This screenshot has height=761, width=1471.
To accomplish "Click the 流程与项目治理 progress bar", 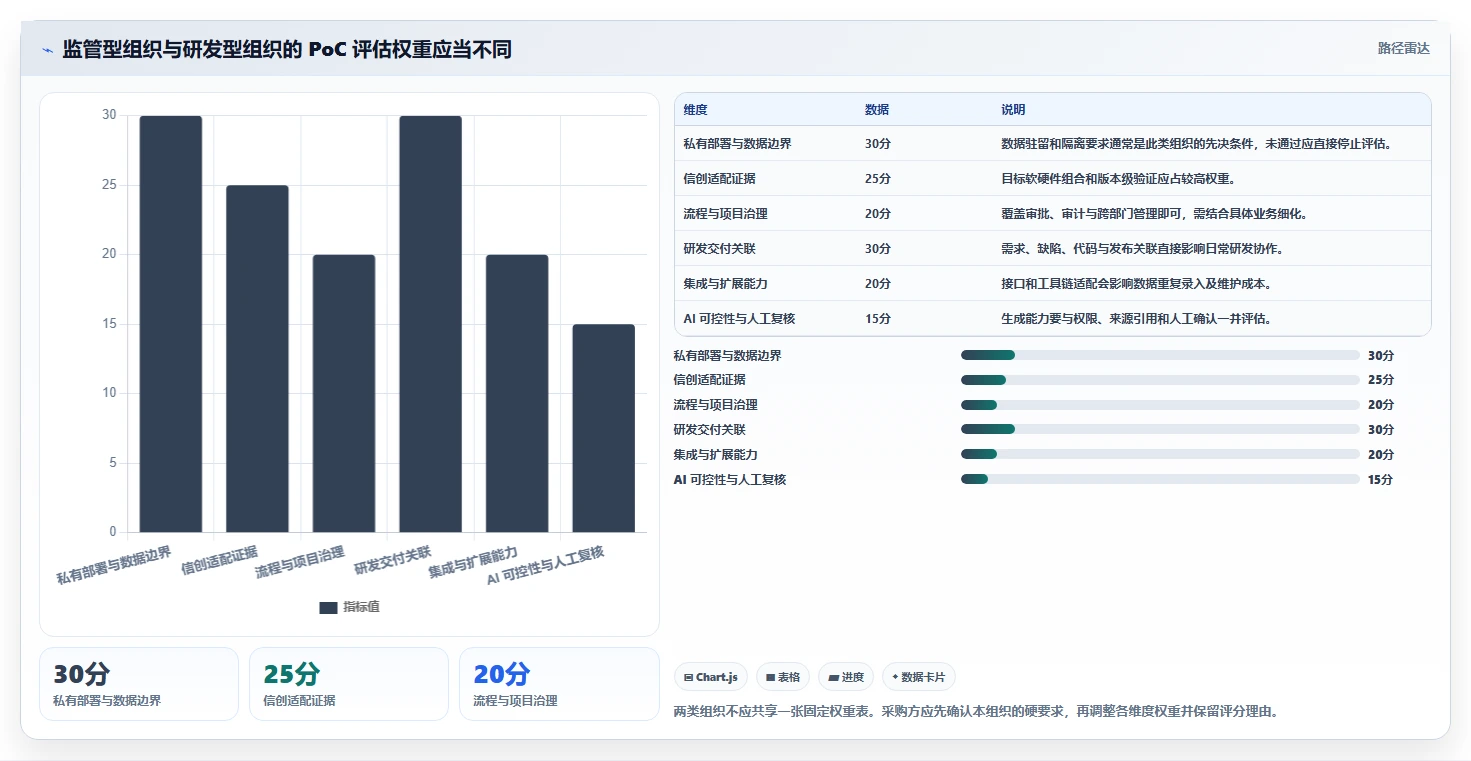I will 1160,405.
